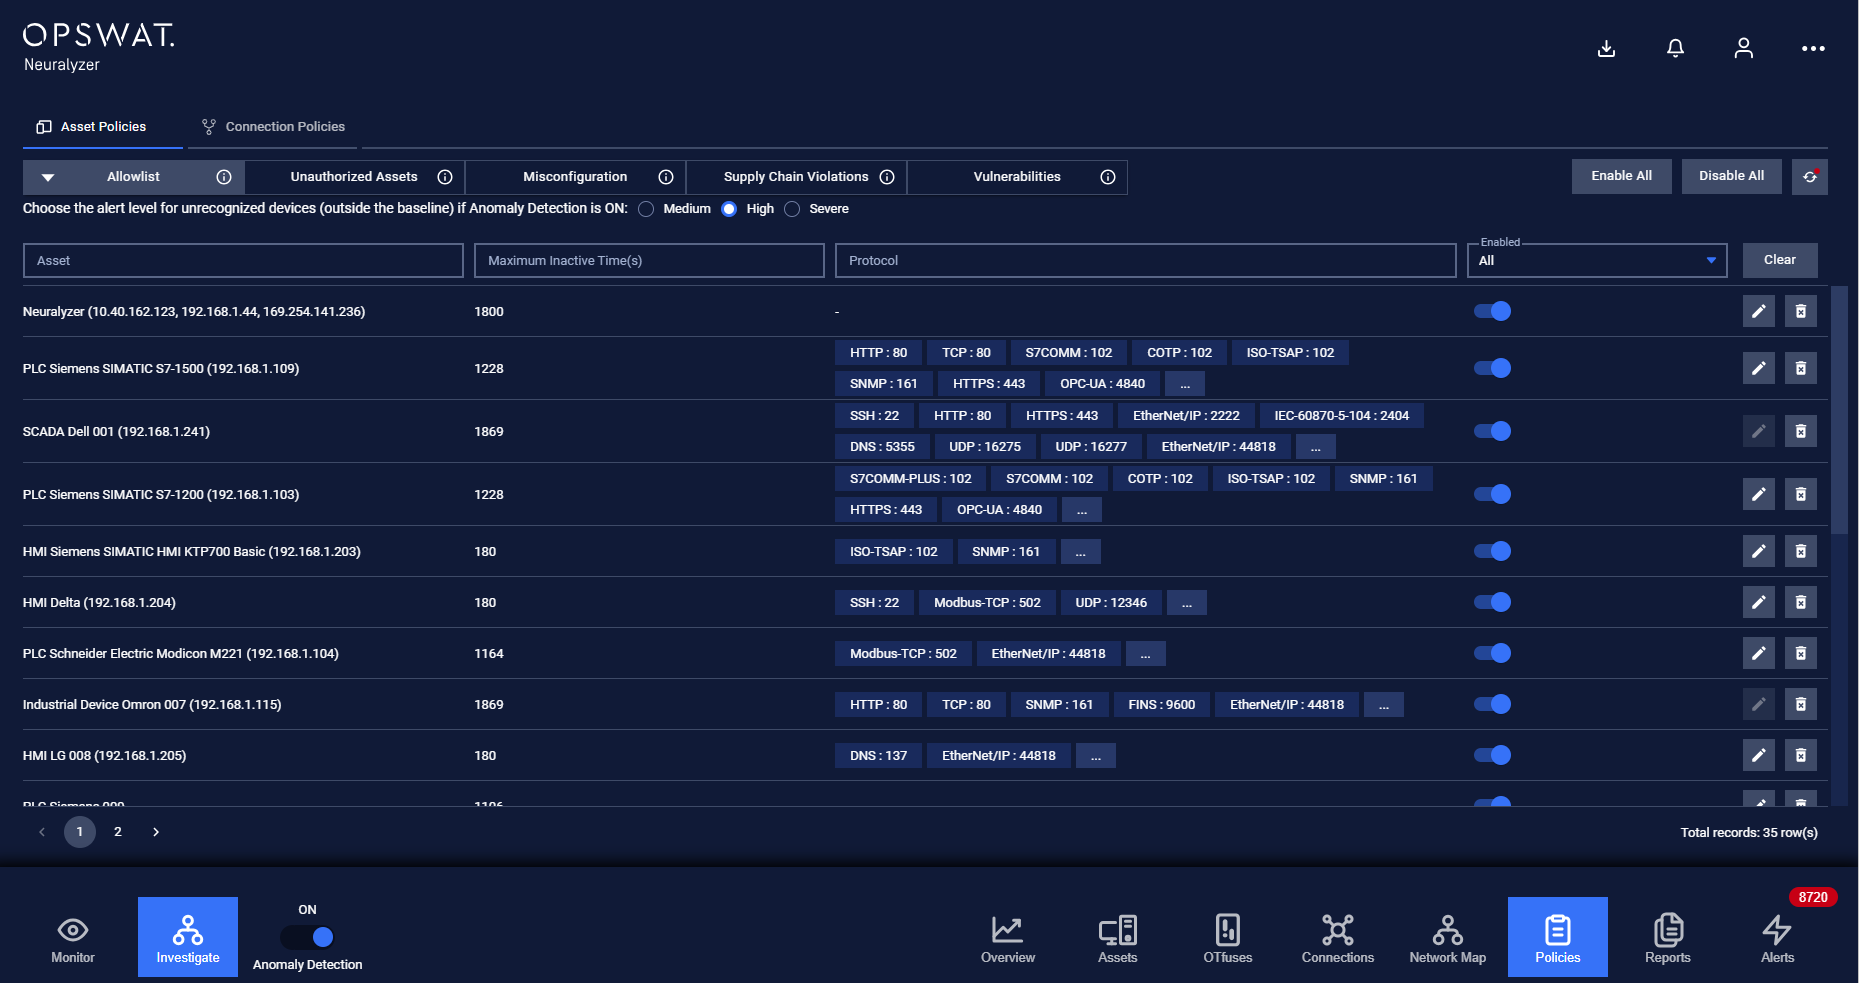Click Enable All button
This screenshot has height=983, width=1859.
1621,176
